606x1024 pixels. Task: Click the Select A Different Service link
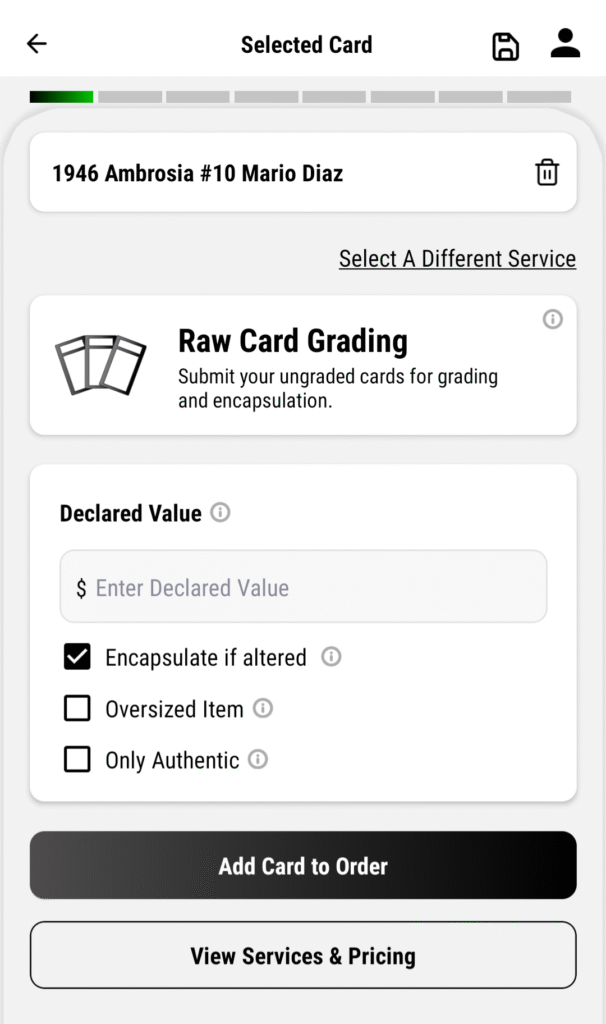[457, 259]
